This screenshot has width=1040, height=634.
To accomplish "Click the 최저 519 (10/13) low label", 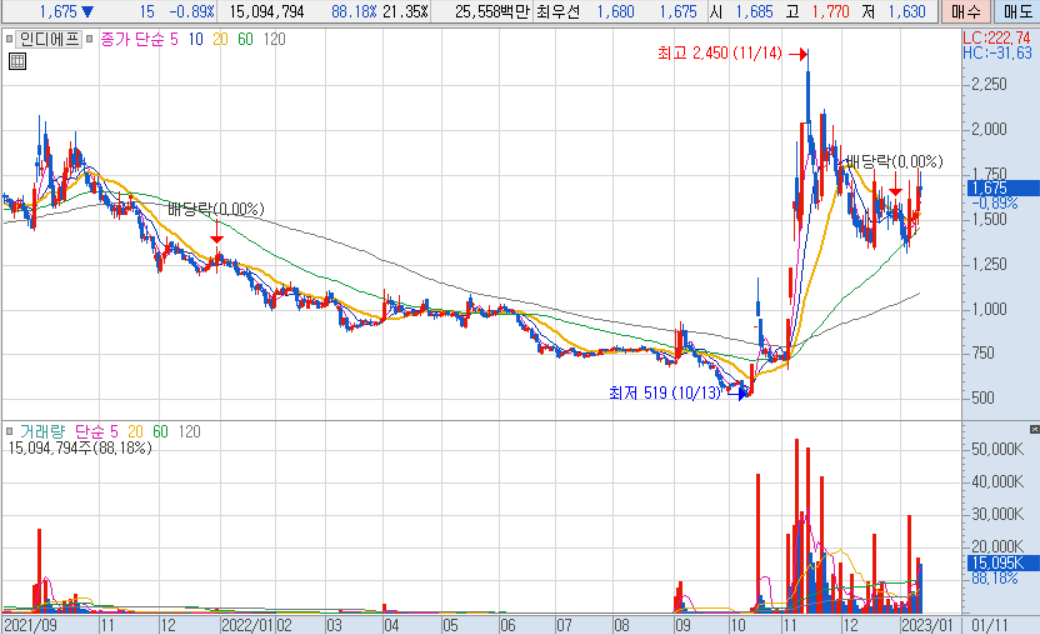I will [x=665, y=393].
